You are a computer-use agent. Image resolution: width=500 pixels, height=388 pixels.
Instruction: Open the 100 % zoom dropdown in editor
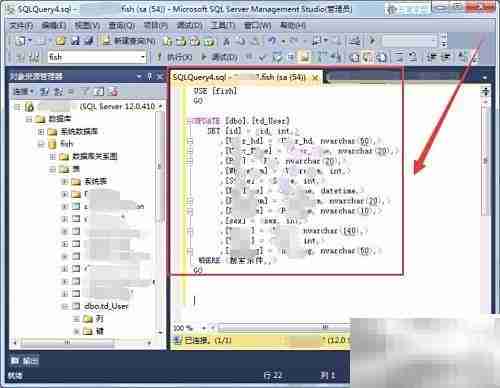[x=204, y=328]
